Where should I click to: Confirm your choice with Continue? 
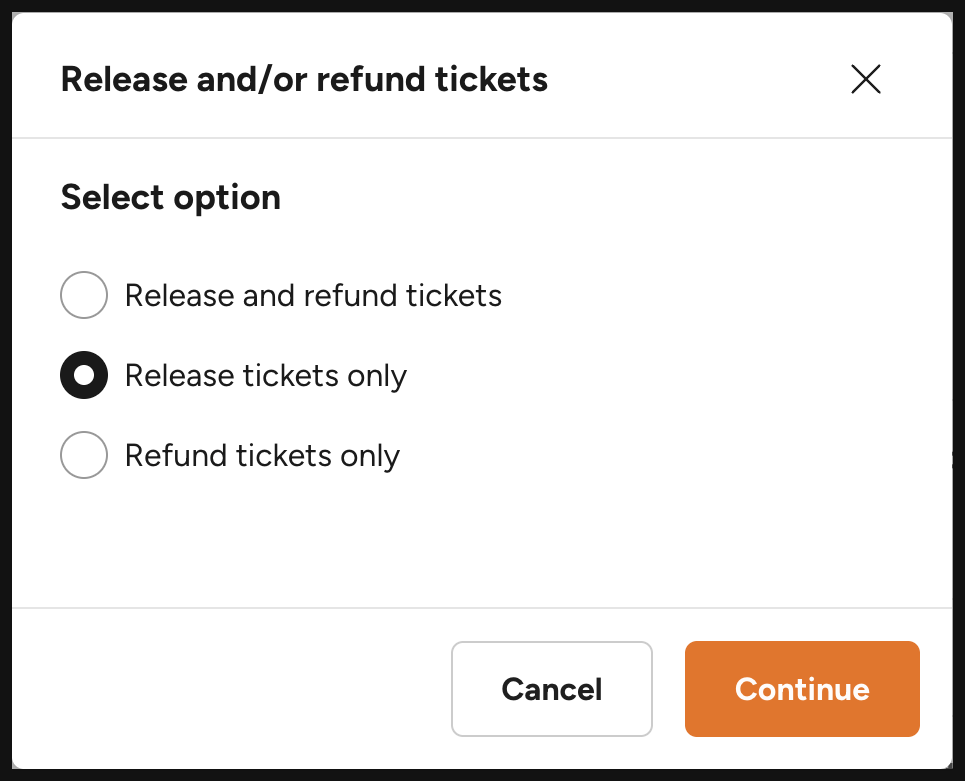pyautogui.click(x=801, y=689)
